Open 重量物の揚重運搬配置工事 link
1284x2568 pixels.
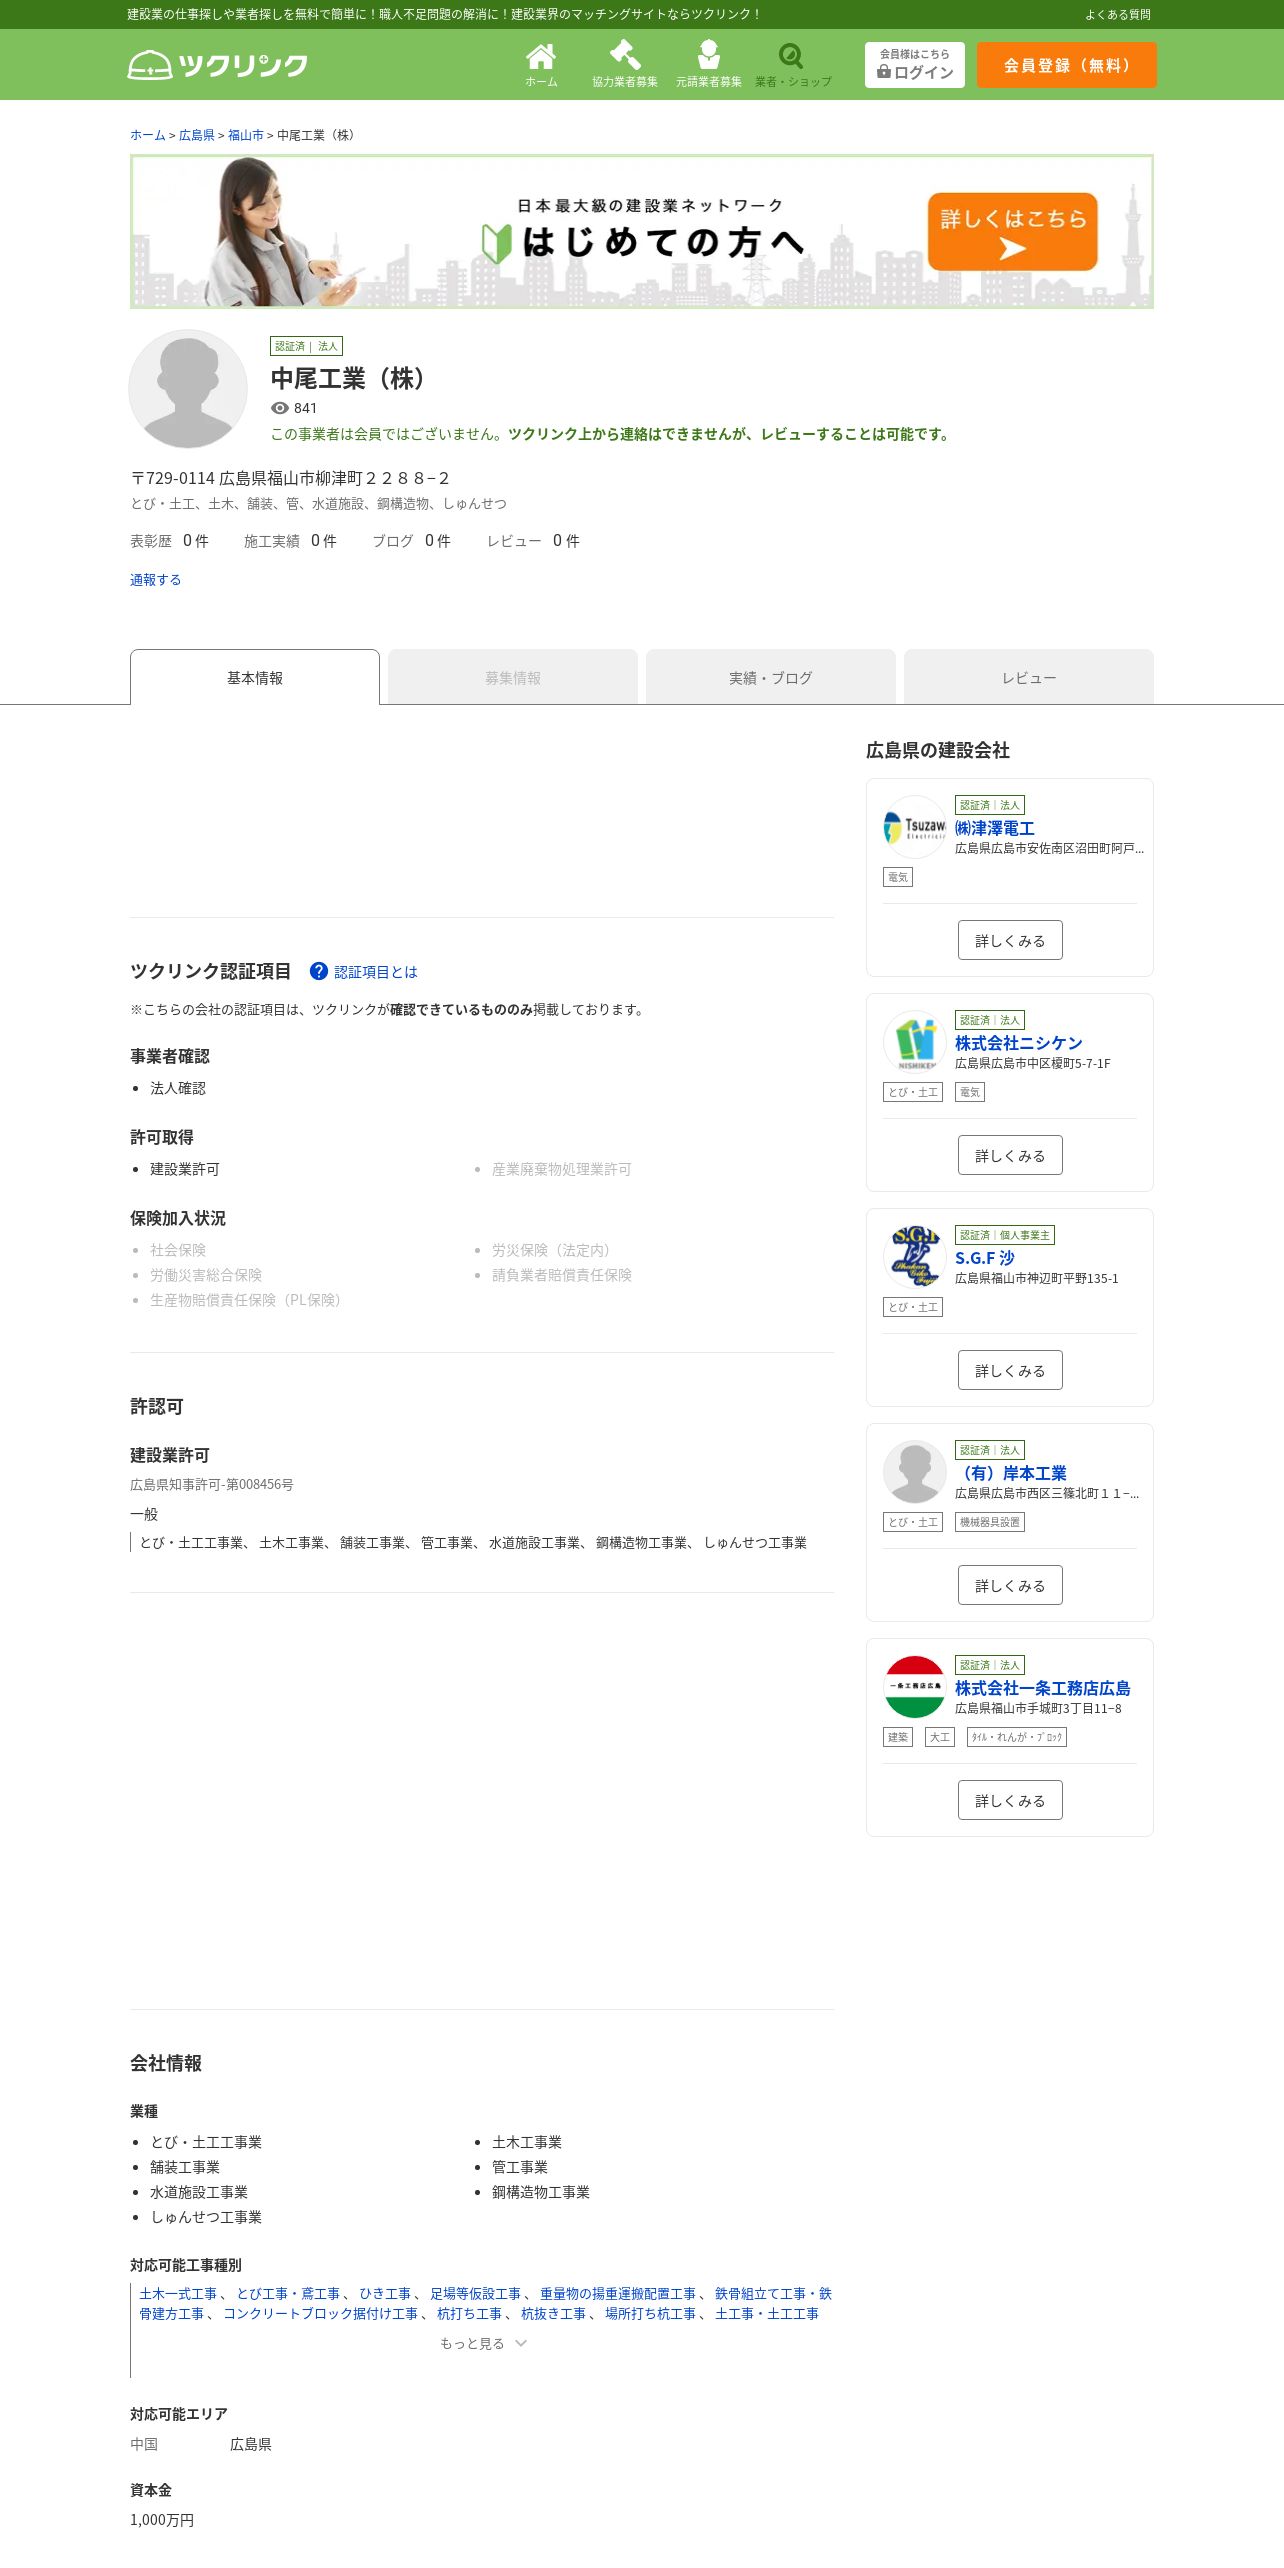[x=618, y=2293]
